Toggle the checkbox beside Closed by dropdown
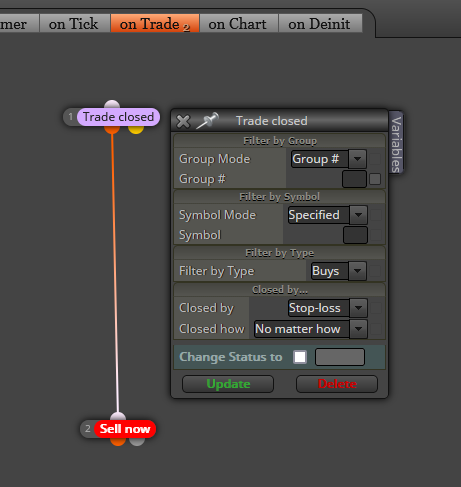The width and height of the screenshot is (461, 487). tap(376, 308)
